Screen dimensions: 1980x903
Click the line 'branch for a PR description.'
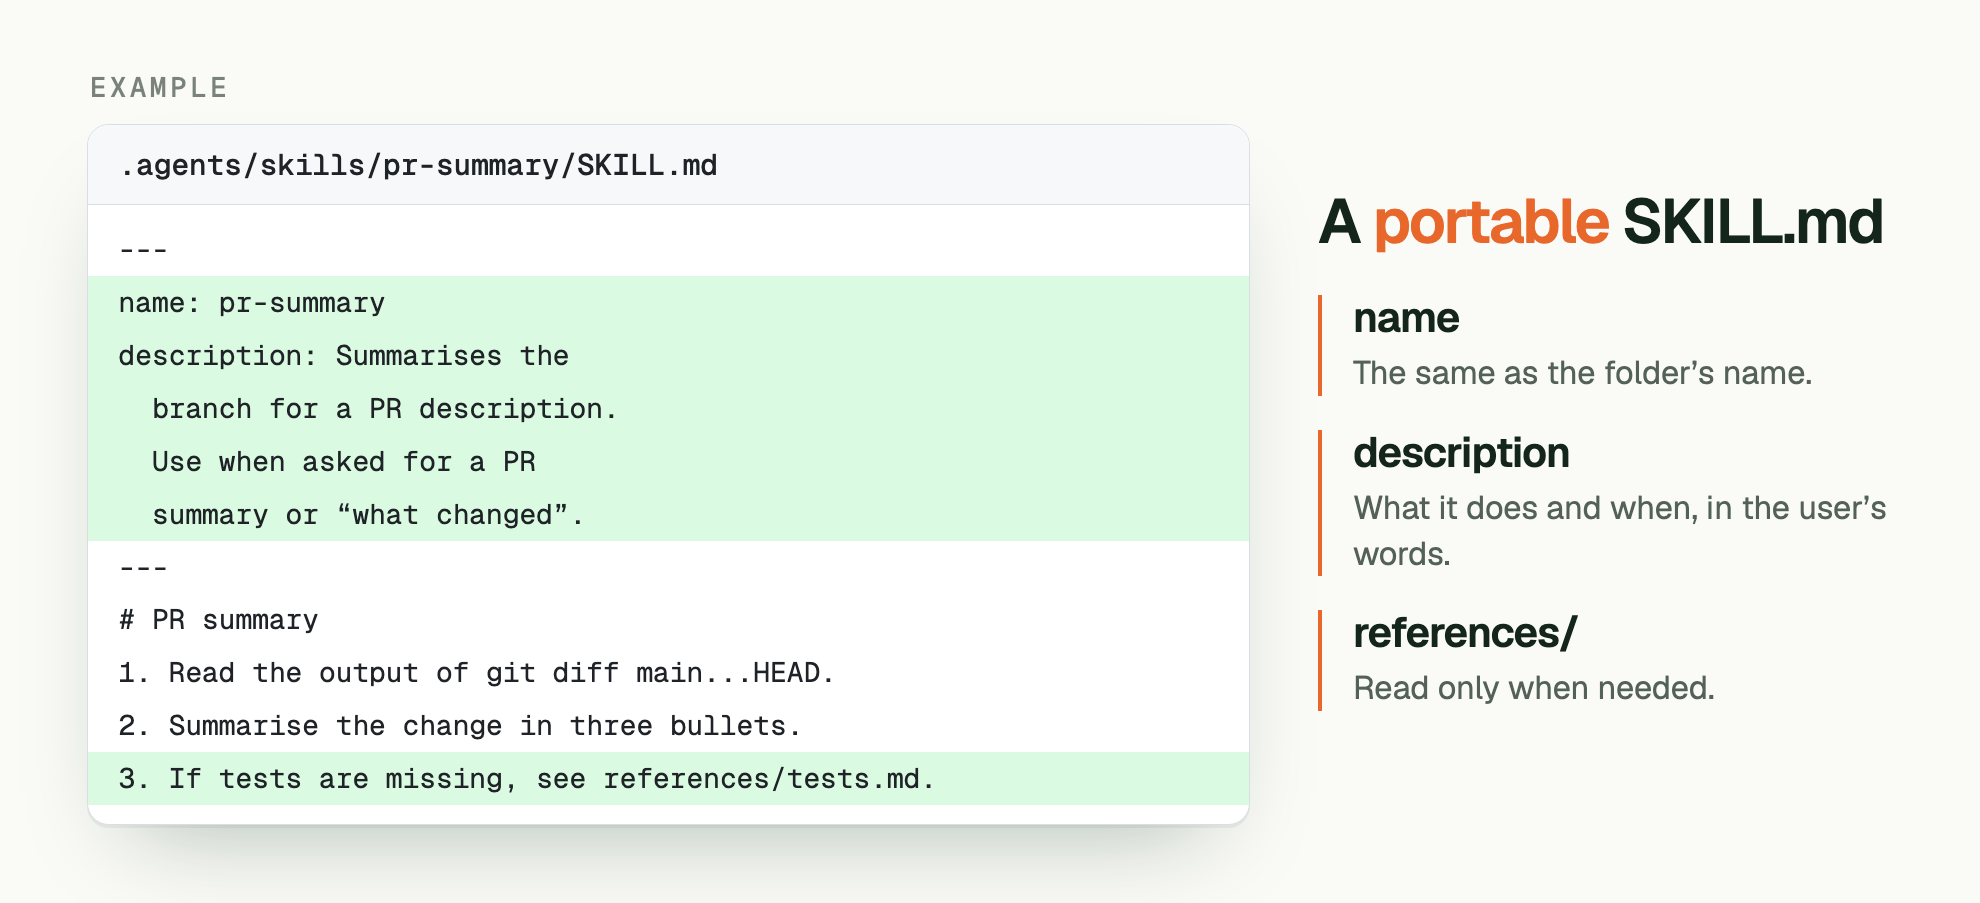(x=385, y=409)
